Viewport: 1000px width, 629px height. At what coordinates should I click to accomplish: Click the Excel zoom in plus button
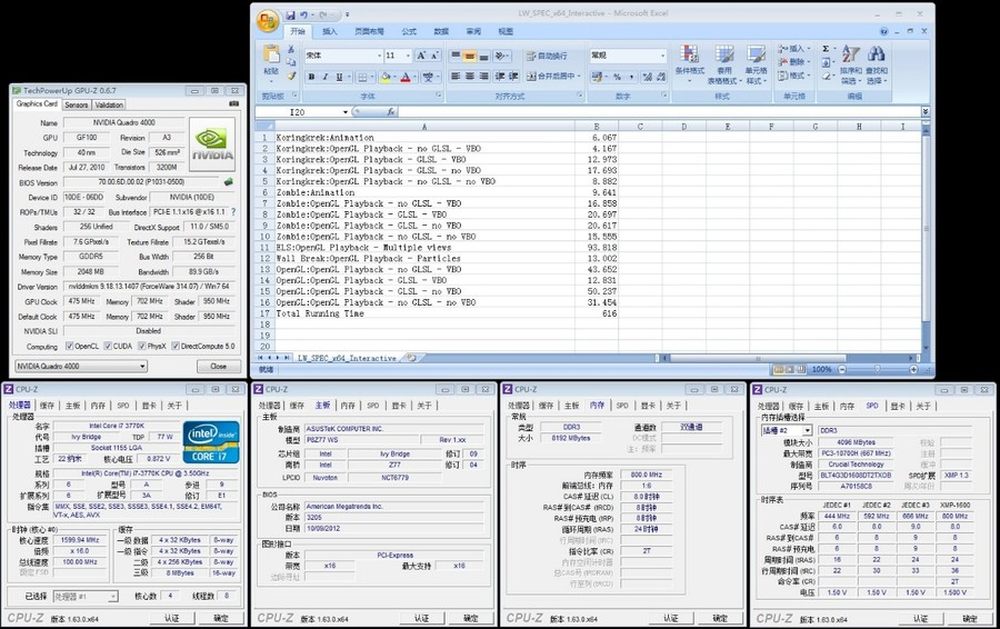(913, 369)
